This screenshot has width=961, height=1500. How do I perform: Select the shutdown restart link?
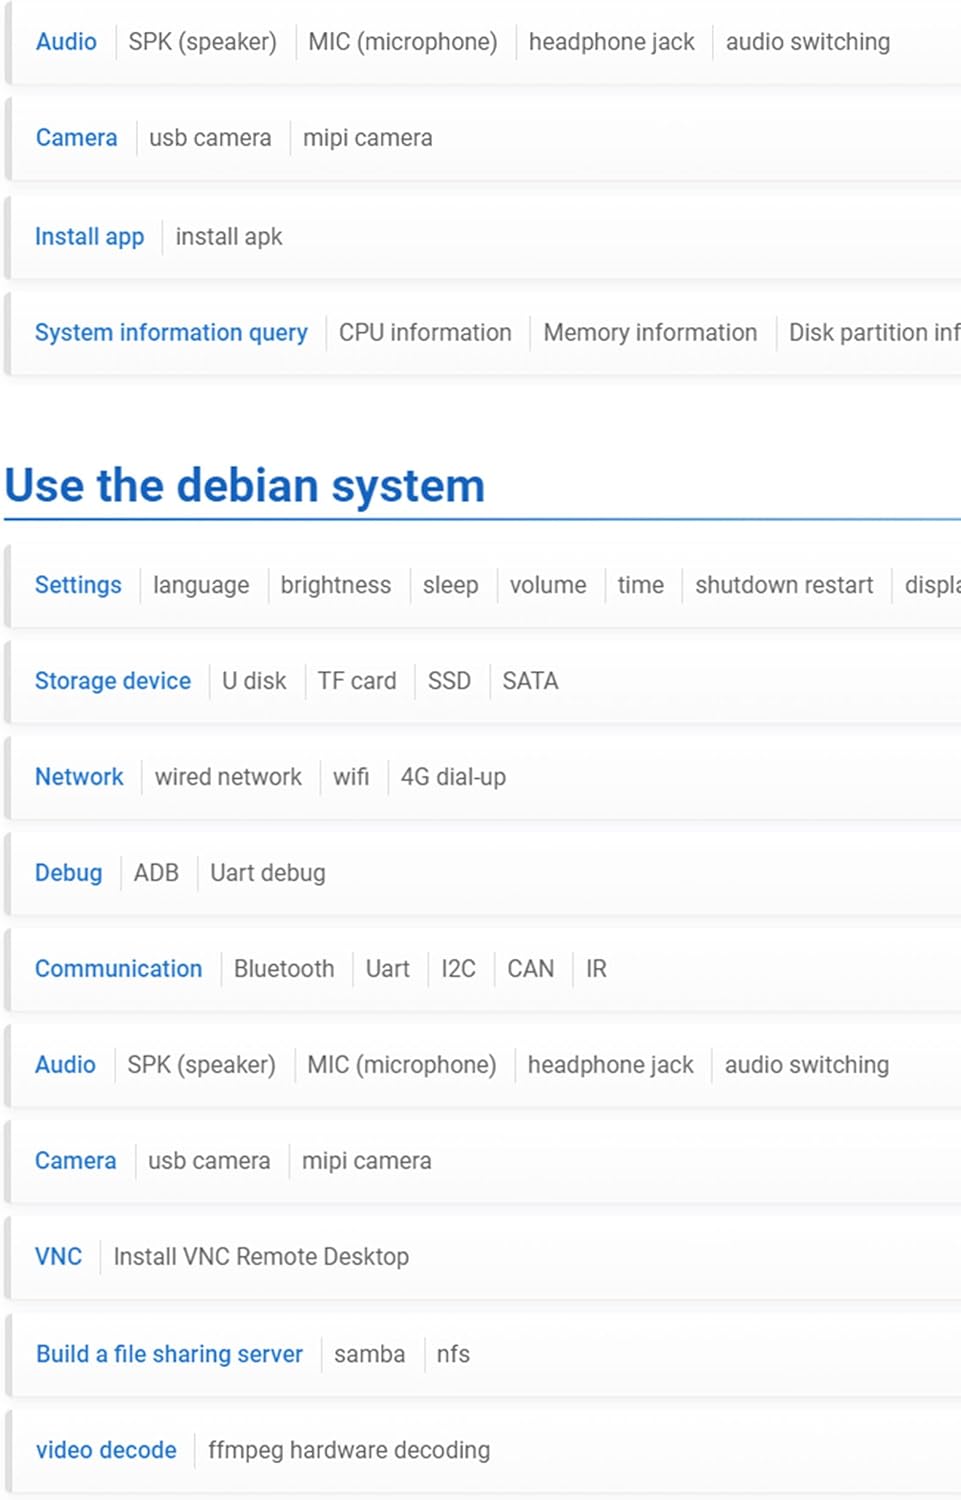click(784, 585)
